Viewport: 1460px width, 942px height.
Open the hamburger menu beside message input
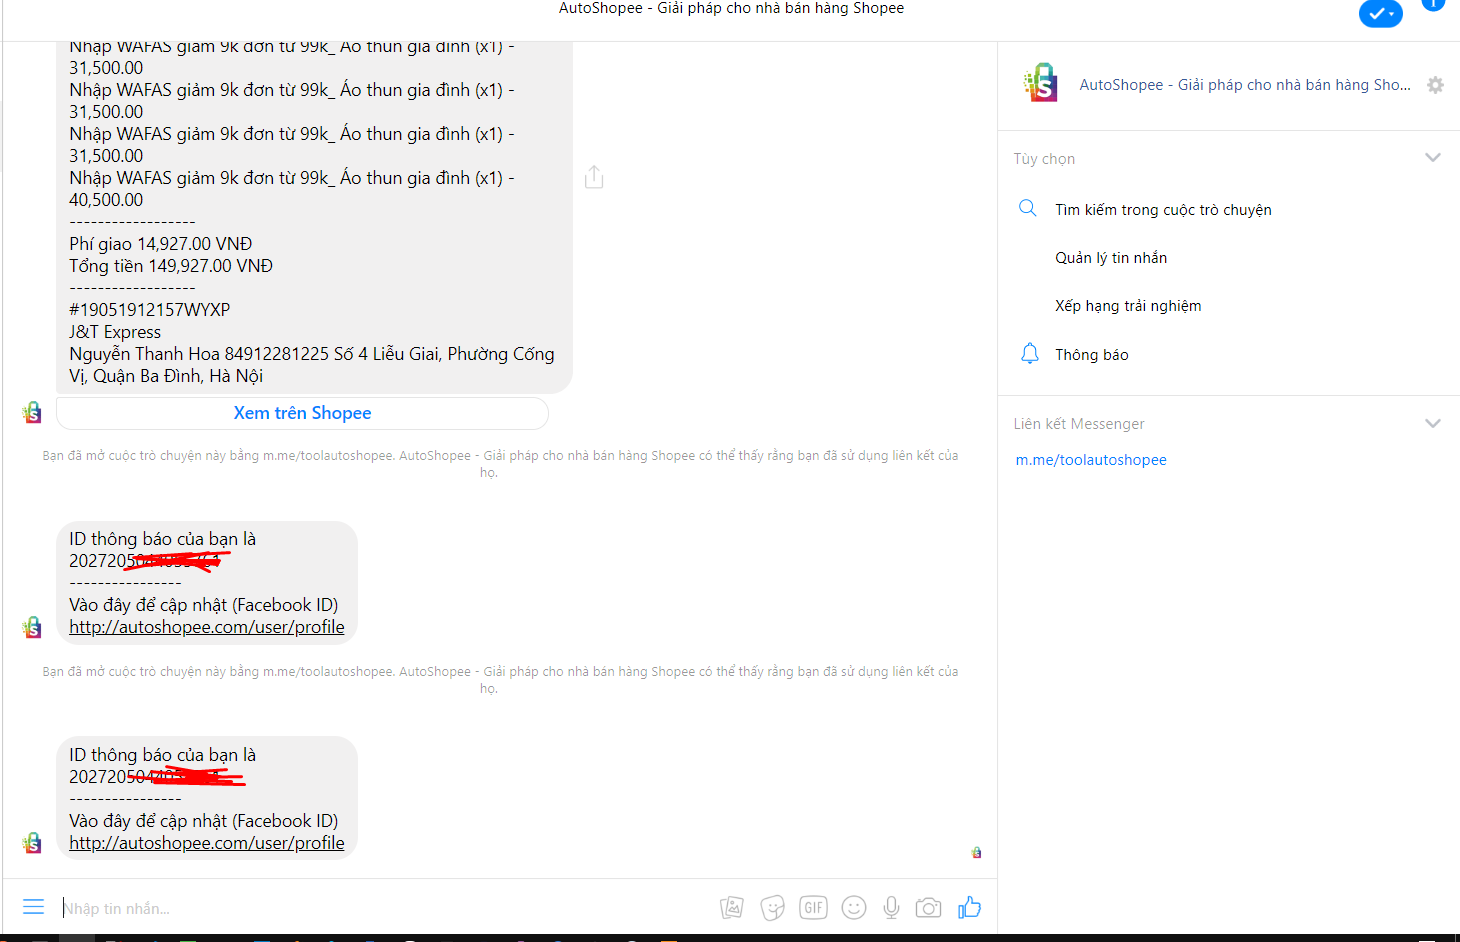pyautogui.click(x=33, y=906)
